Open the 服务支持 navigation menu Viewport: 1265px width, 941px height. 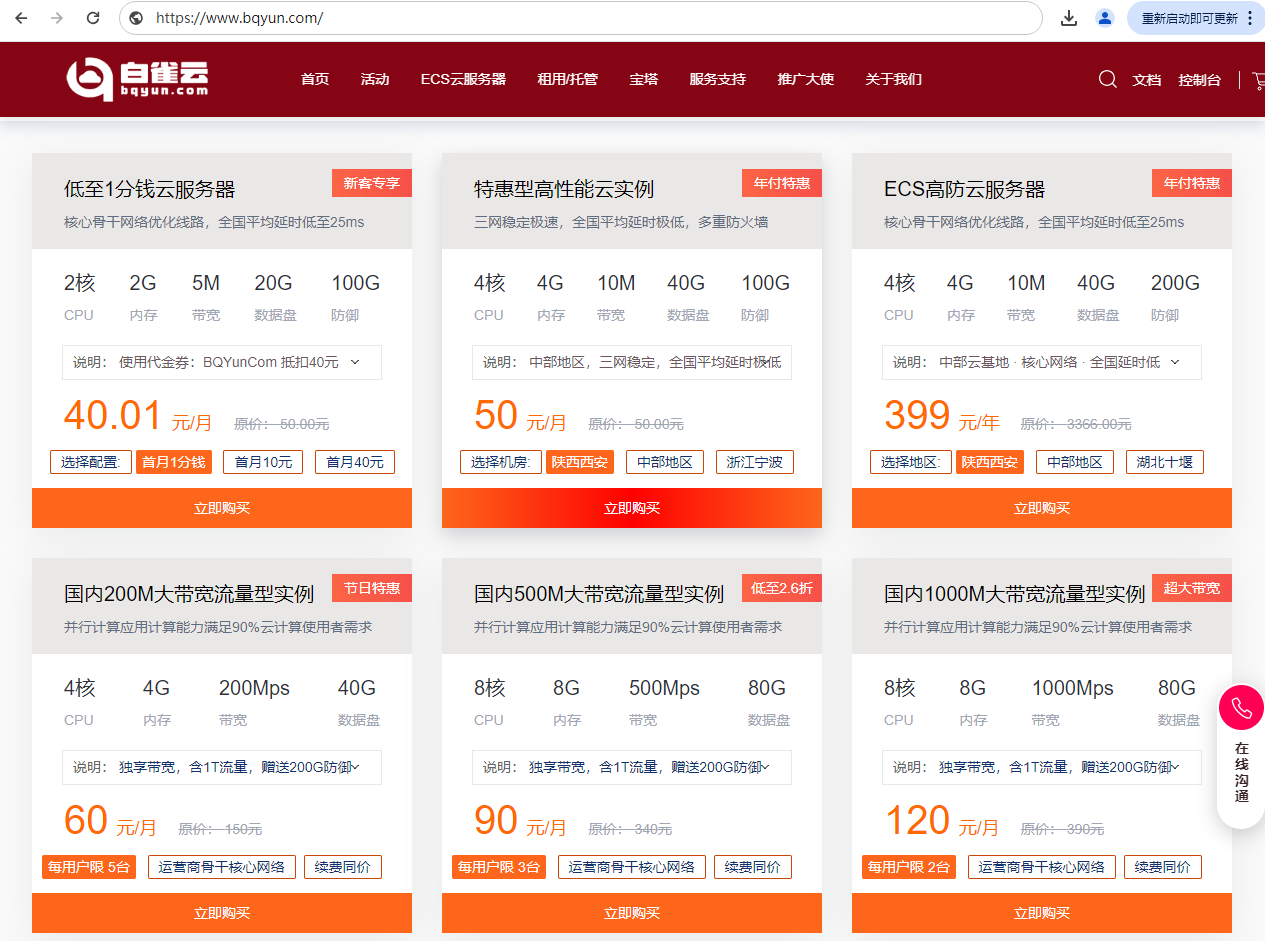click(x=717, y=79)
